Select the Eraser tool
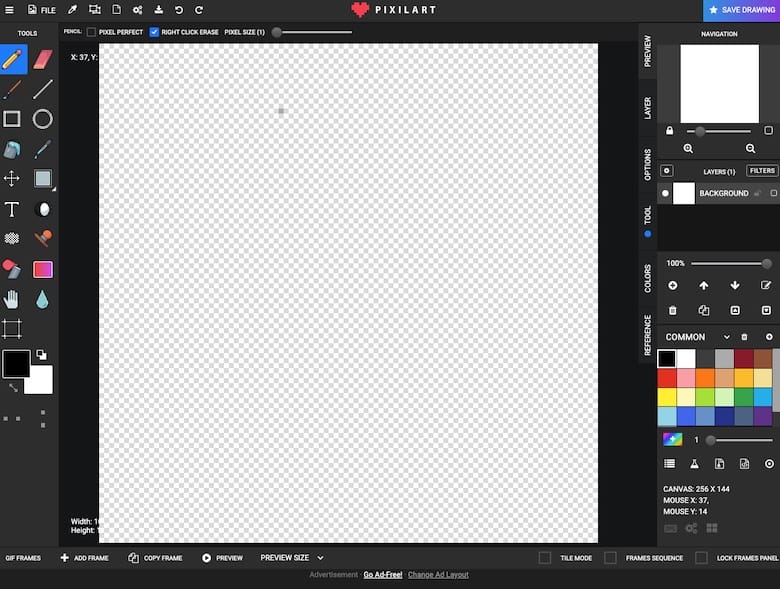This screenshot has height=589, width=780. click(43, 59)
